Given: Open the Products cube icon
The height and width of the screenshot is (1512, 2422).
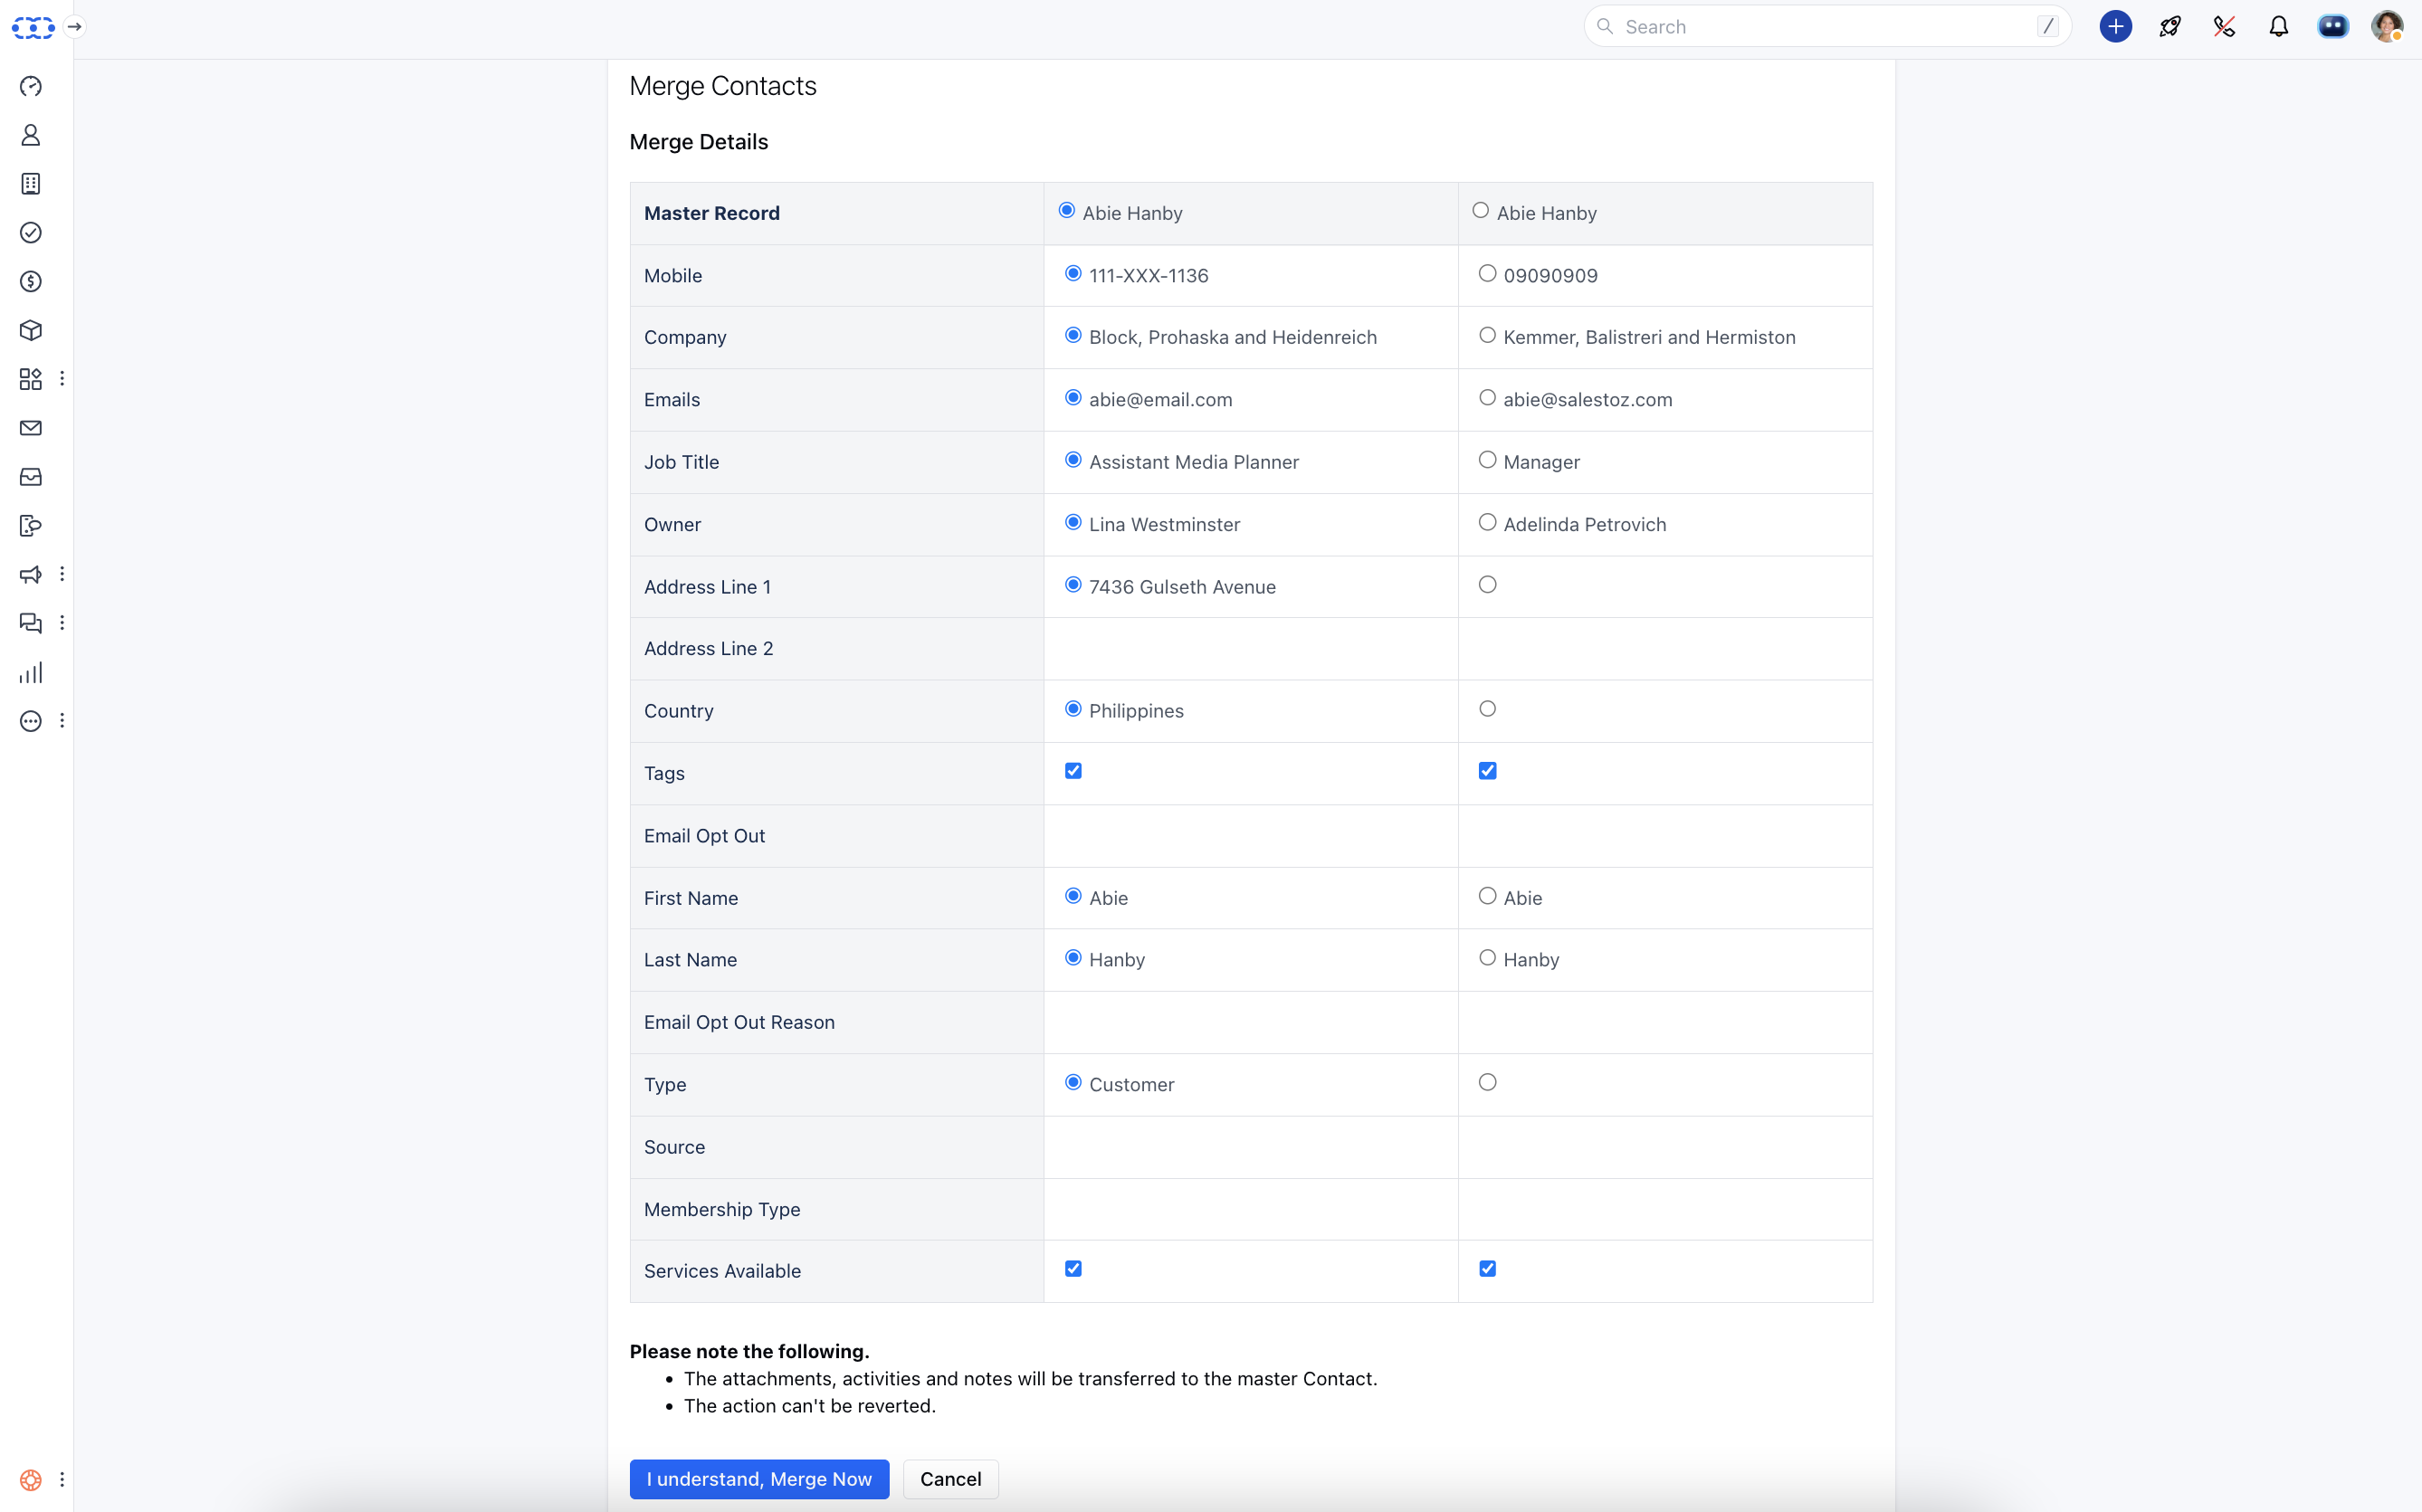Looking at the screenshot, I should pyautogui.click(x=31, y=330).
